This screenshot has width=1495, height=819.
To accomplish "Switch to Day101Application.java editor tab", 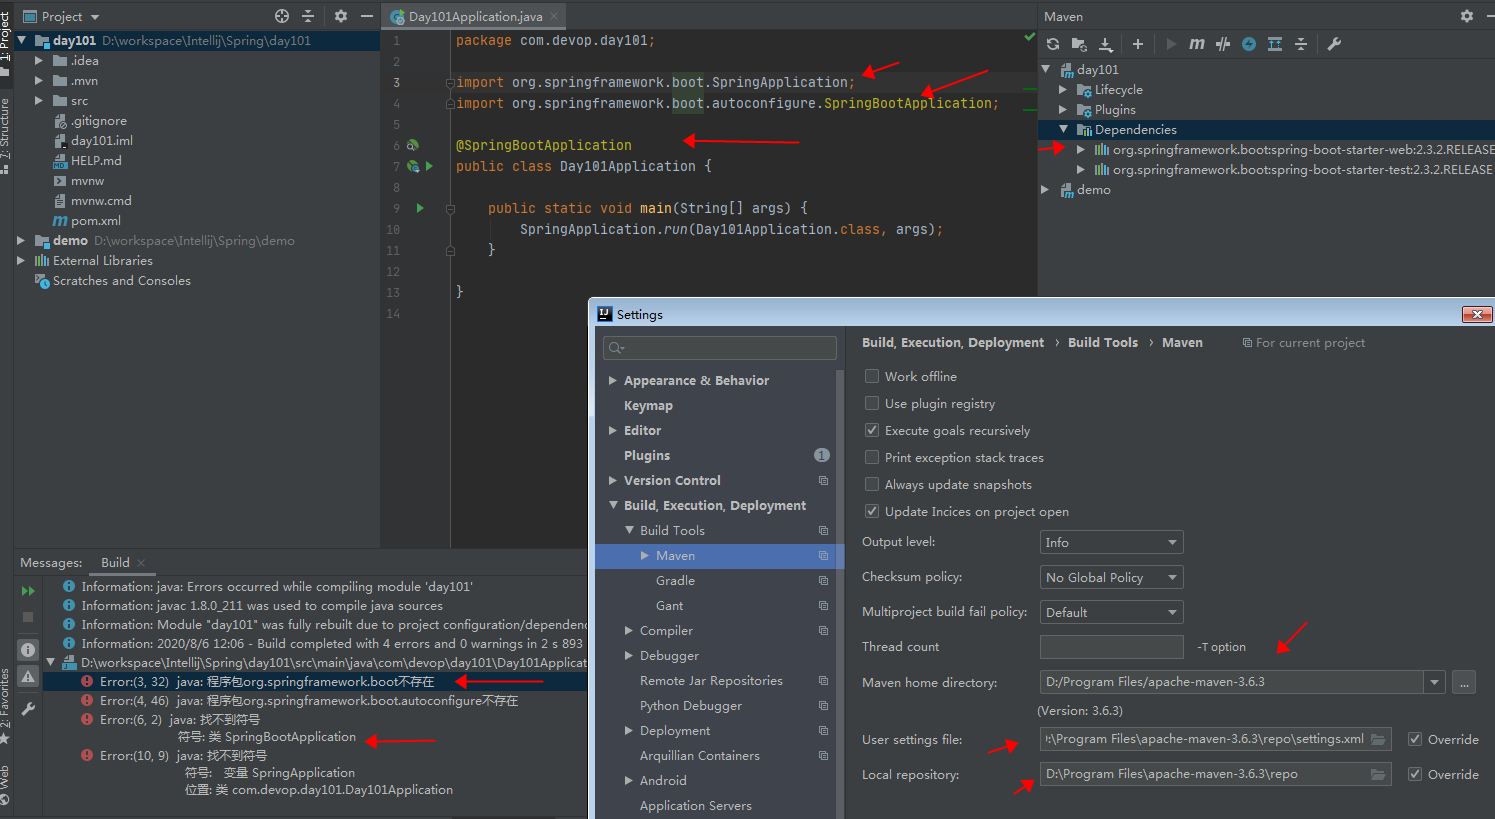I will click(x=475, y=16).
